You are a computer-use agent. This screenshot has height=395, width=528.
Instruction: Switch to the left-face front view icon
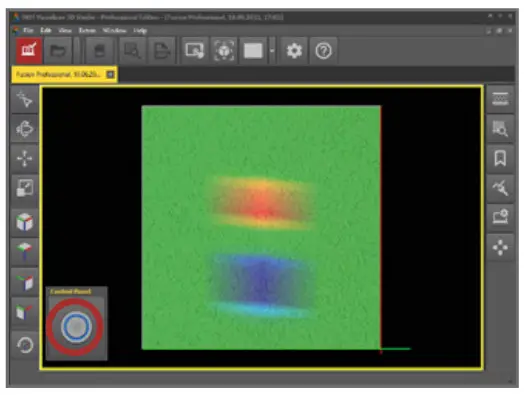click(25, 311)
